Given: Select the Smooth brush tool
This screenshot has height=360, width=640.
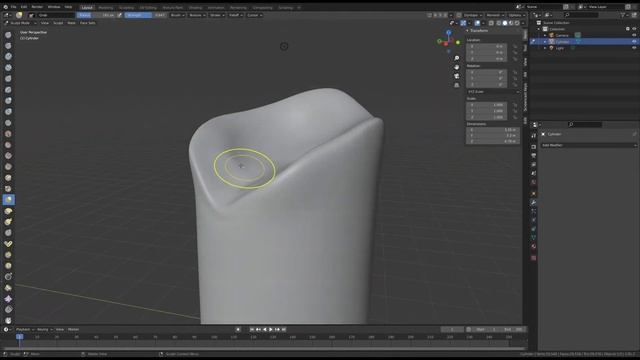Looking at the screenshot, I should click(8, 134).
